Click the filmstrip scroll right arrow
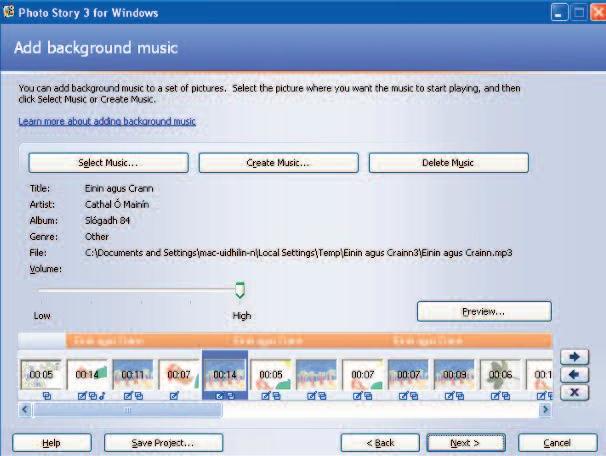606x456 pixels. click(x=545, y=409)
